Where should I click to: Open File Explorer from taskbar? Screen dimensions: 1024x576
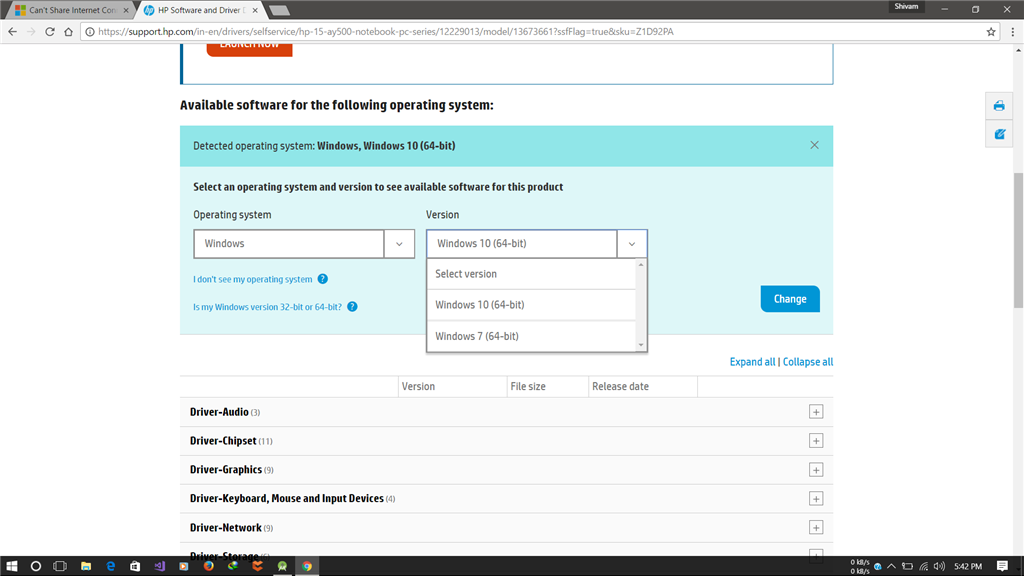(x=86, y=566)
